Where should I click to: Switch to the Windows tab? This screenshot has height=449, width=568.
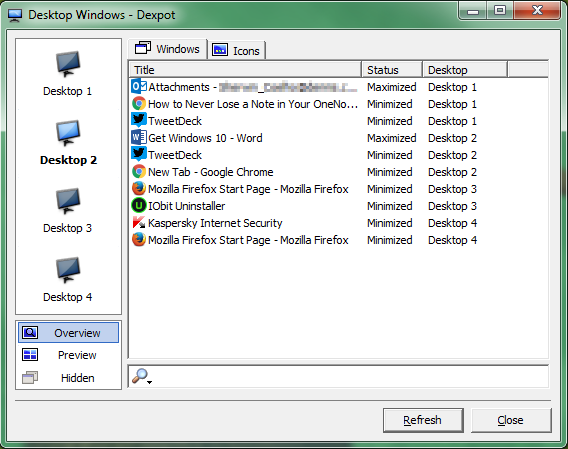167,49
